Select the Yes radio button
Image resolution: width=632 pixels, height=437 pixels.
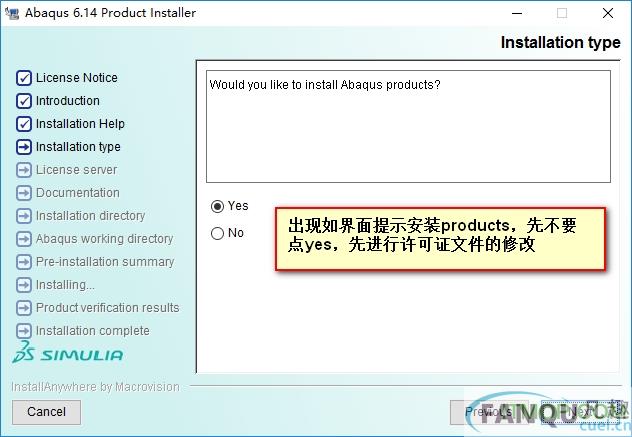[217, 206]
